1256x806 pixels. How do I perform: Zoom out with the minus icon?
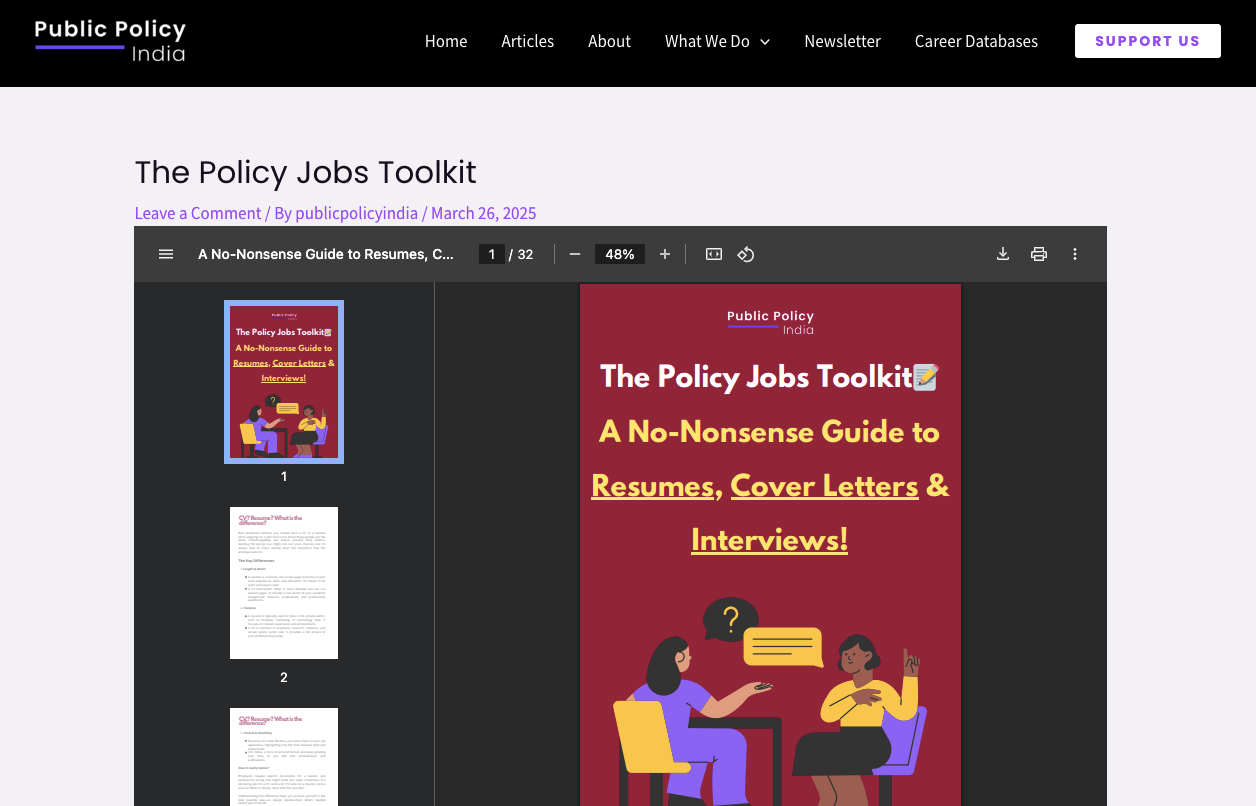pyautogui.click(x=575, y=254)
